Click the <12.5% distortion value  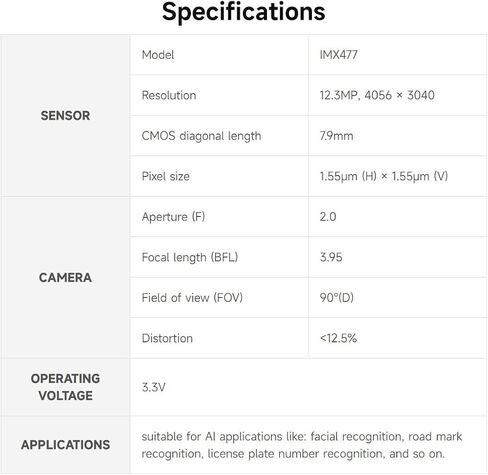click(338, 338)
